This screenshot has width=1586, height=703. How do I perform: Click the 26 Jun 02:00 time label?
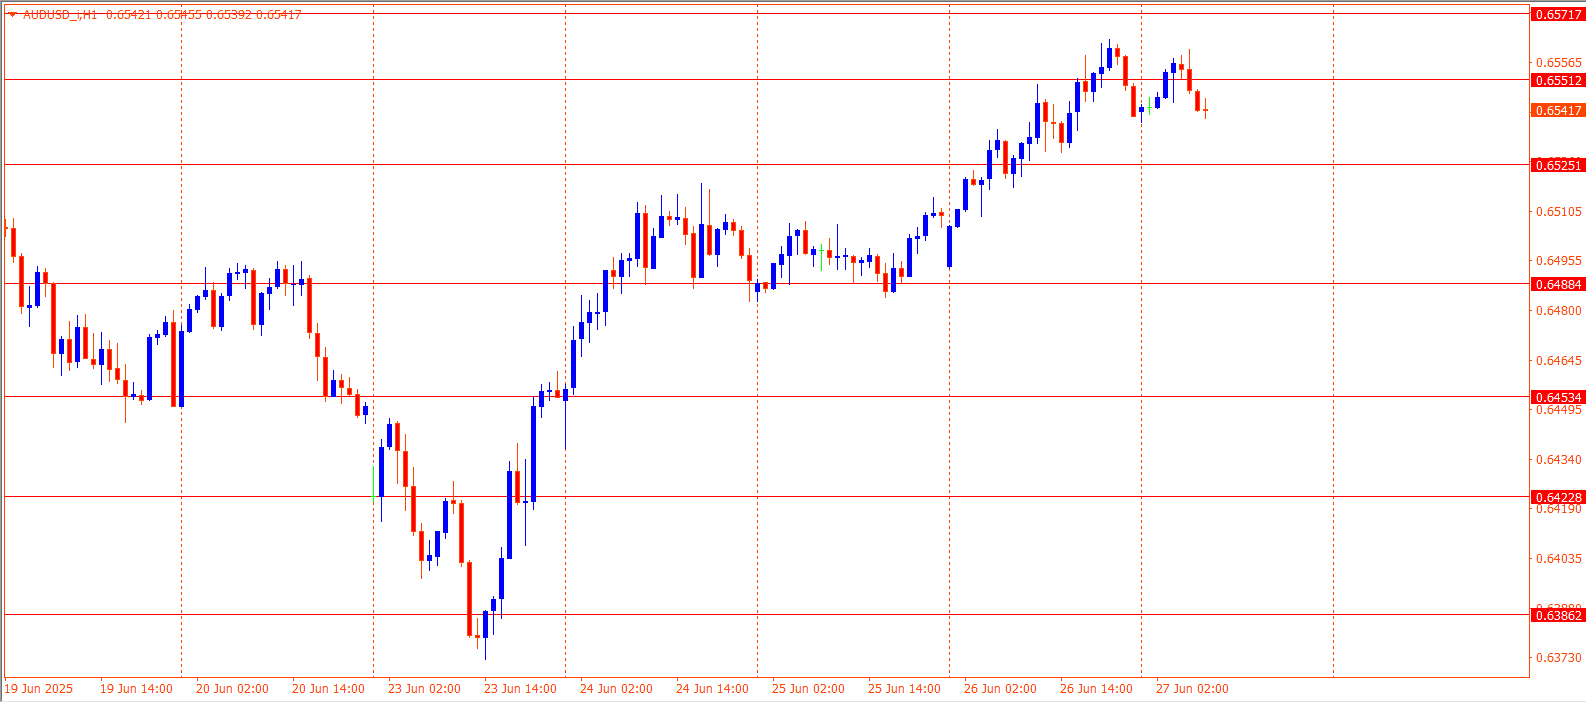click(1000, 688)
